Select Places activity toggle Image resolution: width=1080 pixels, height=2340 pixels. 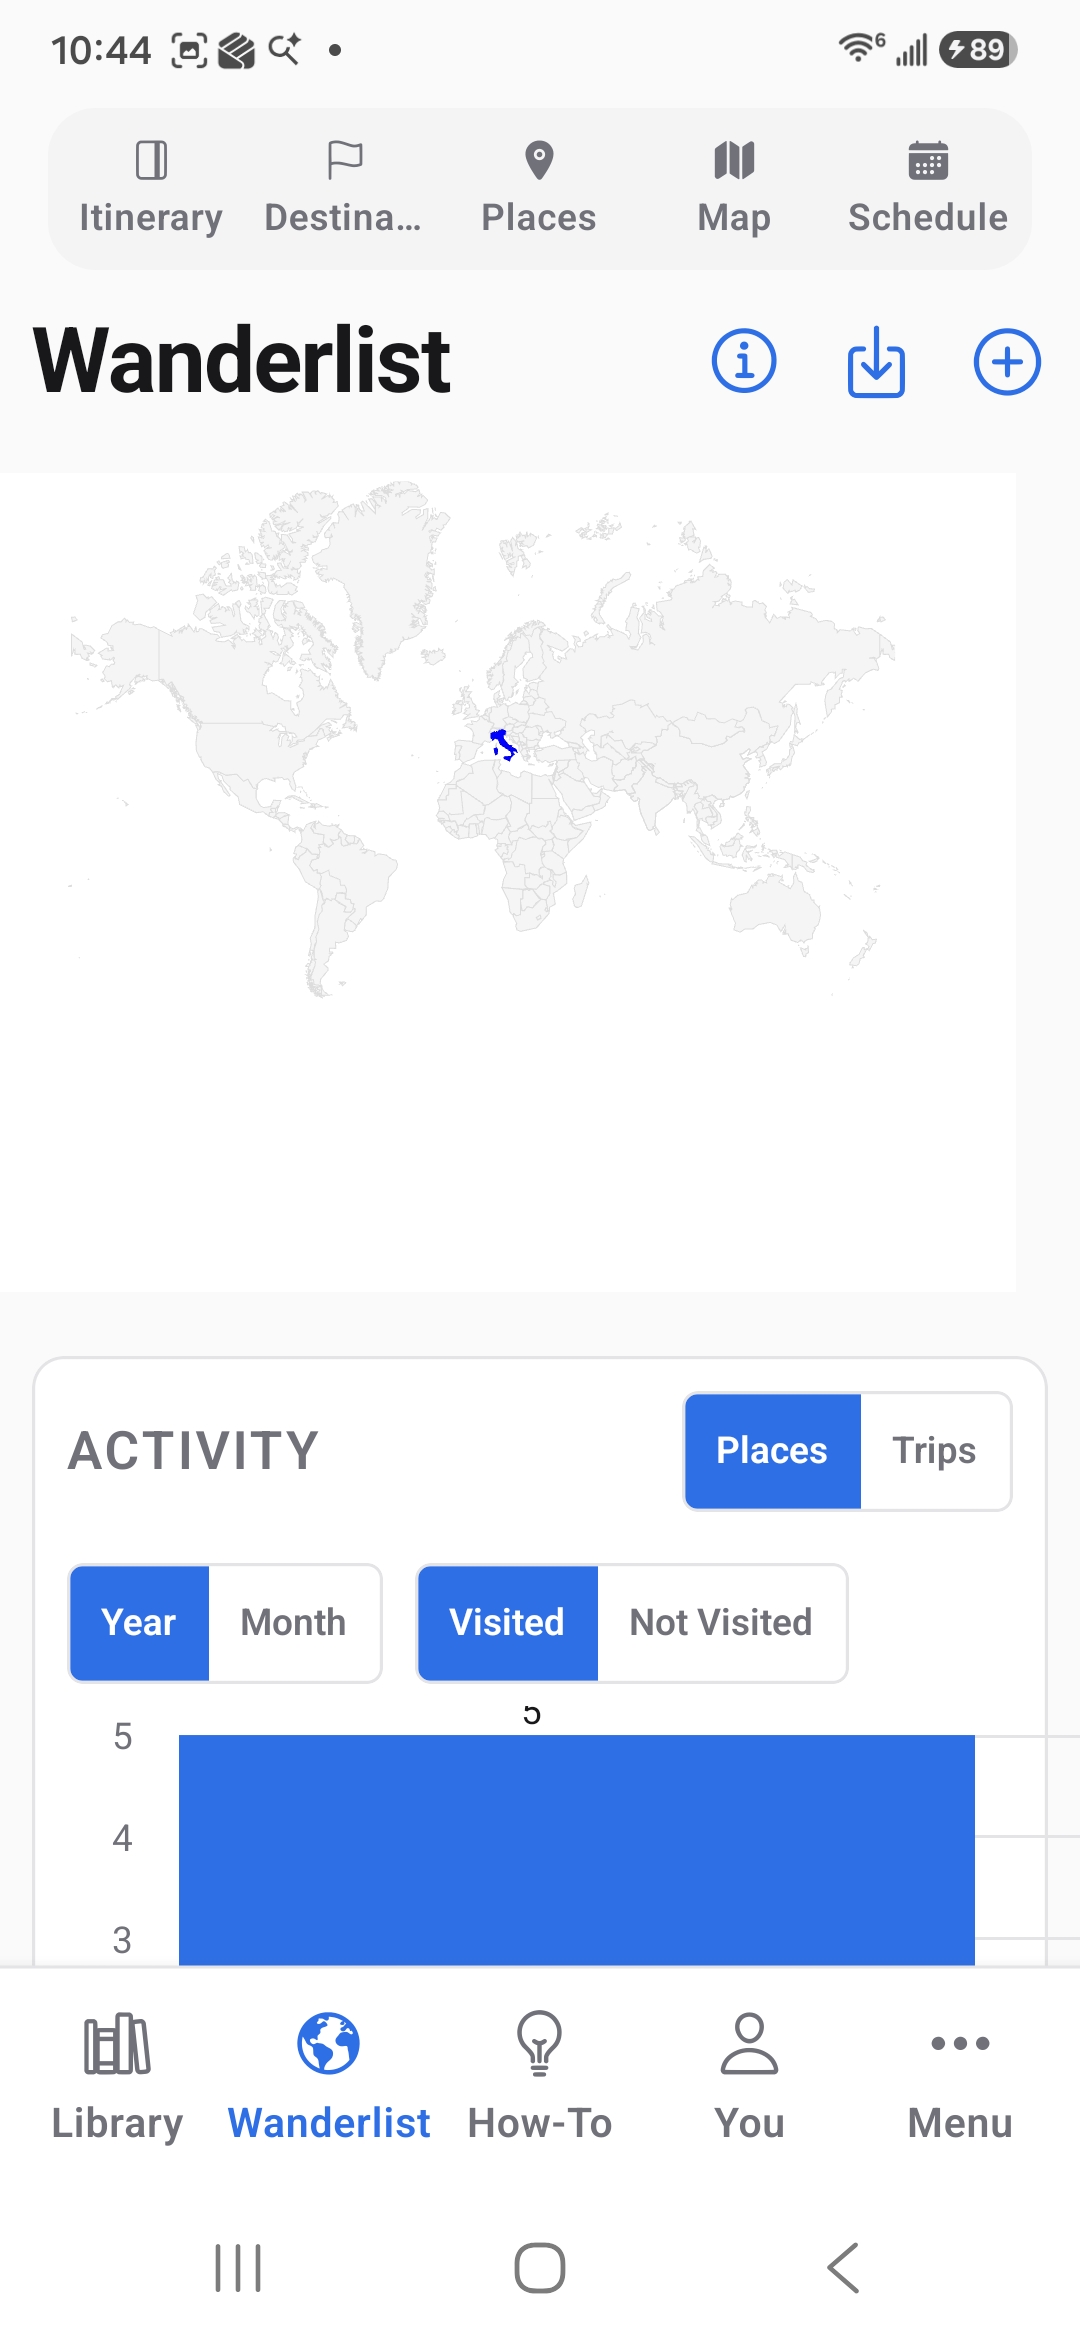coord(772,1450)
